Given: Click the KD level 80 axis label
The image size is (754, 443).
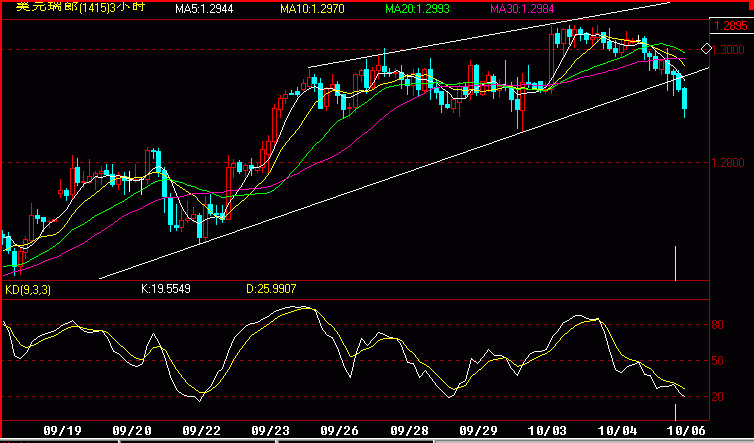Looking at the screenshot, I should pyautogui.click(x=717, y=325).
